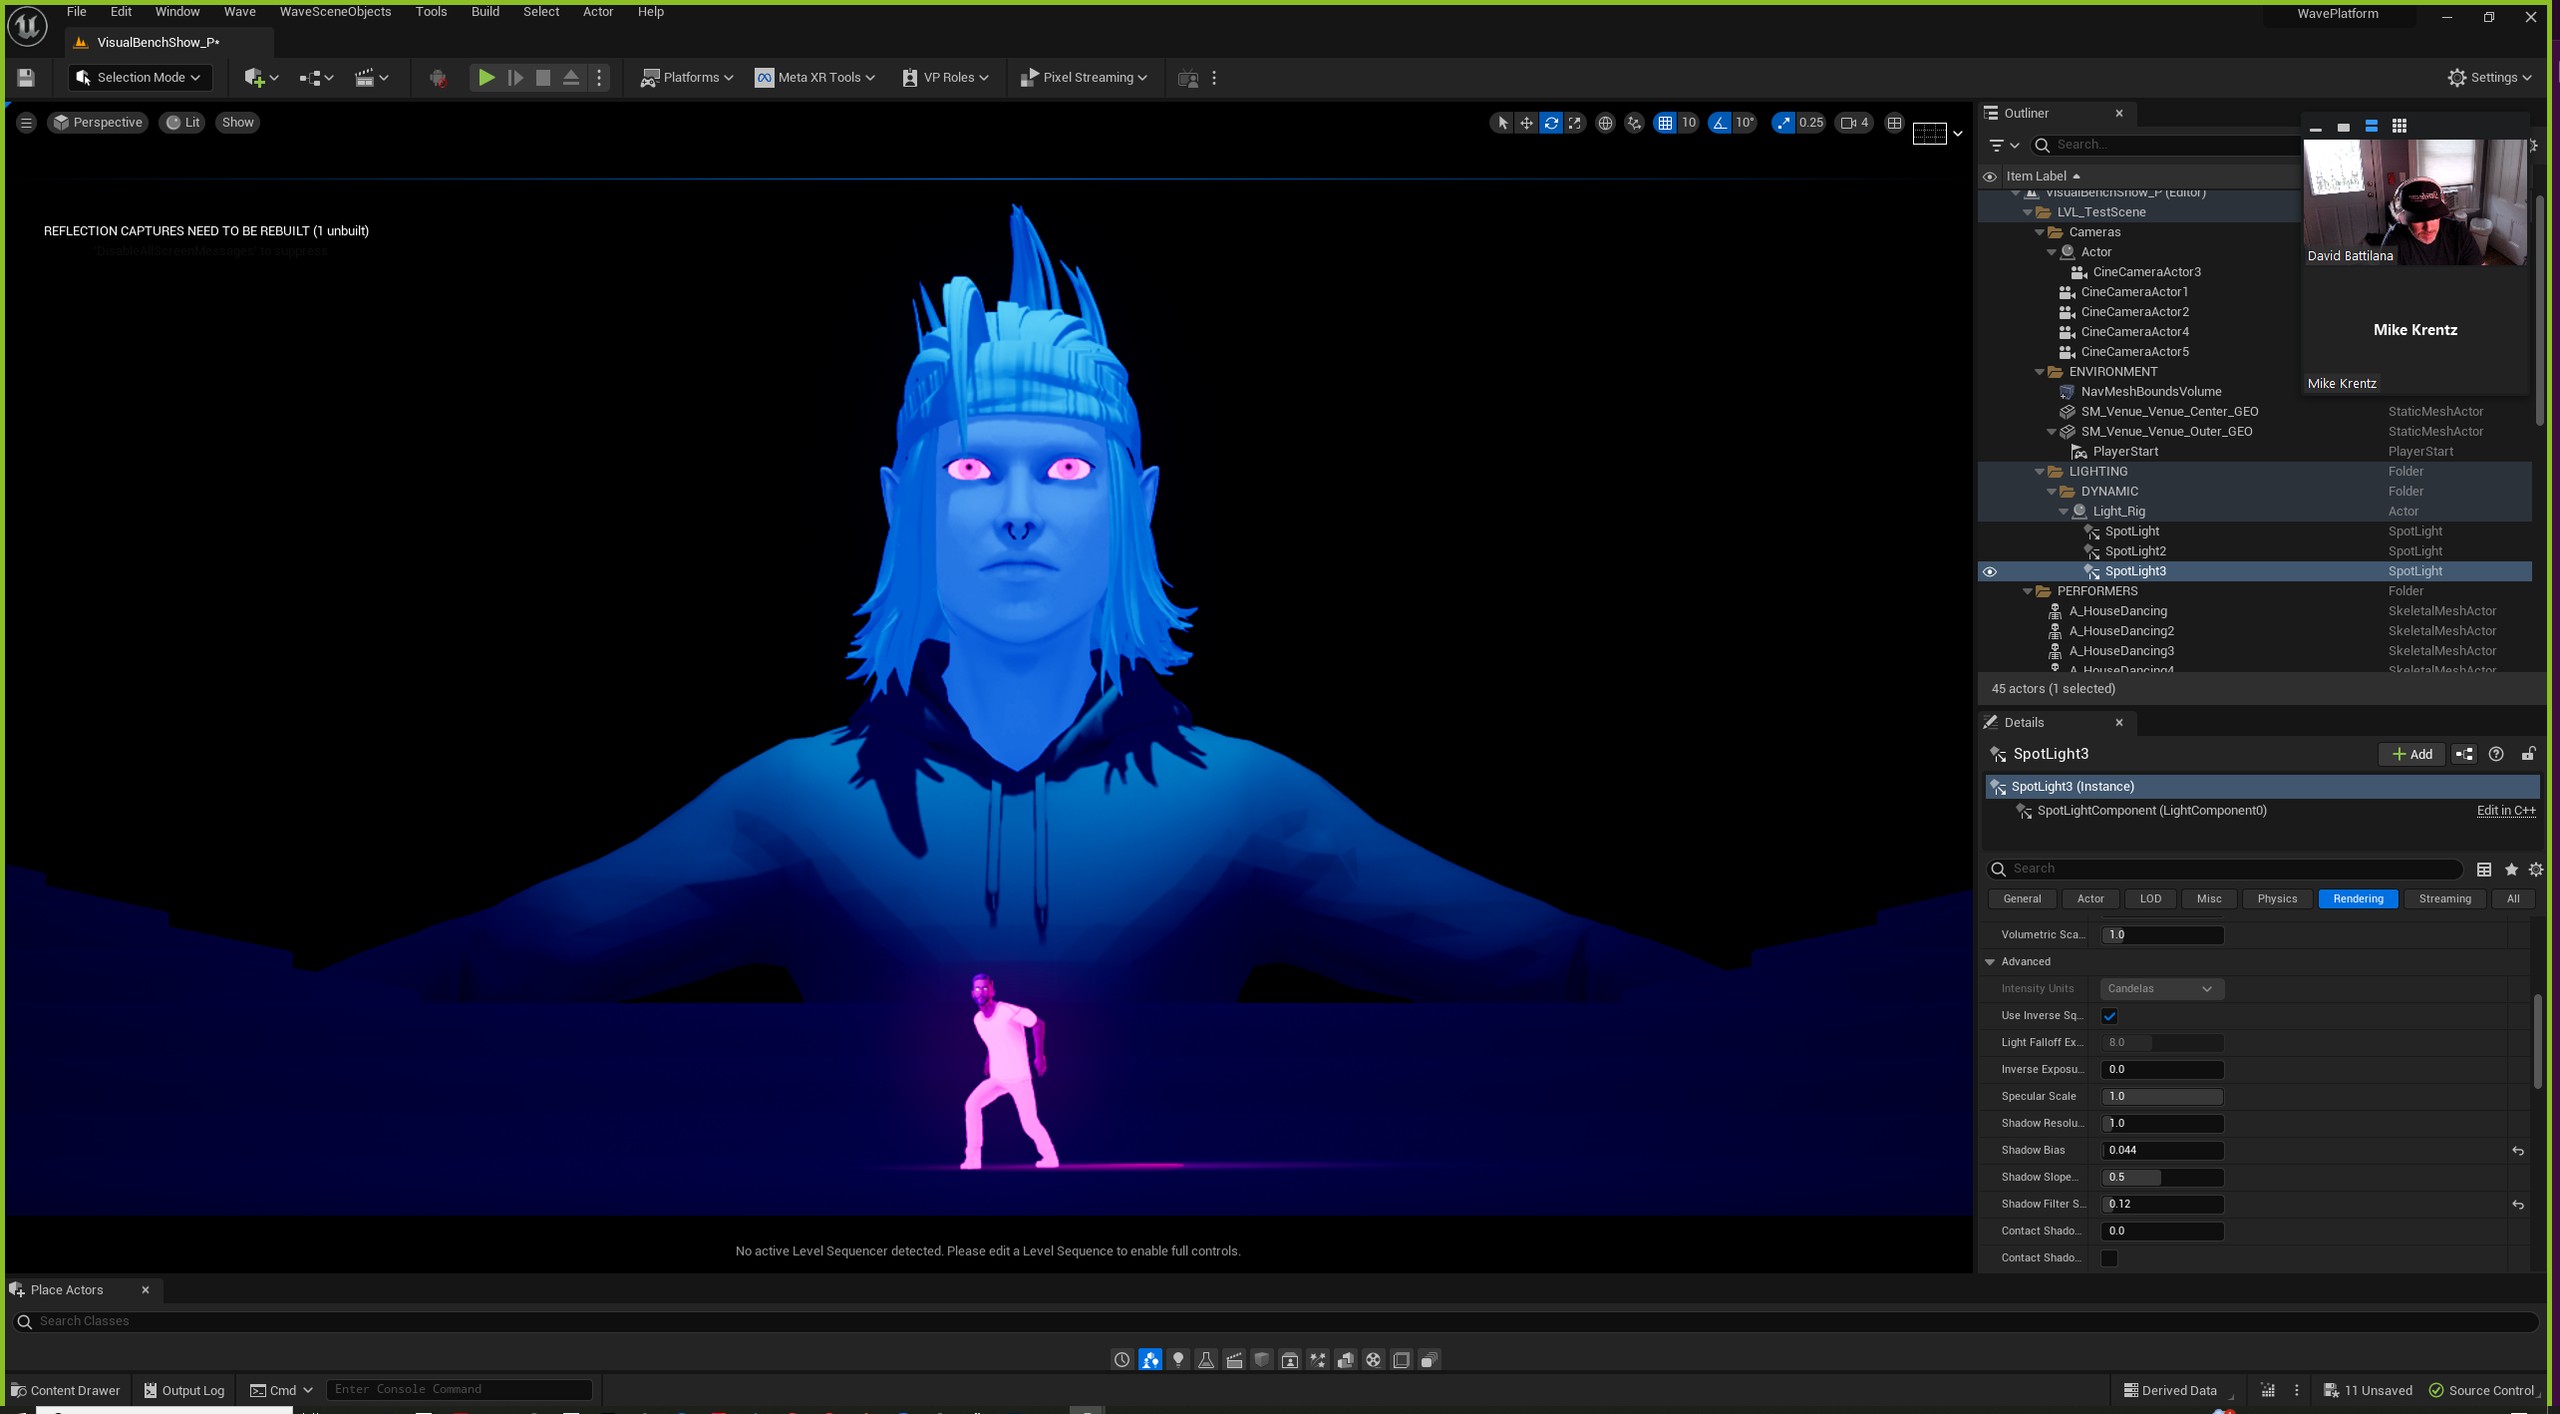This screenshot has width=2560, height=1414.
Task: Click Edit in C++ link
Action: [x=2505, y=811]
